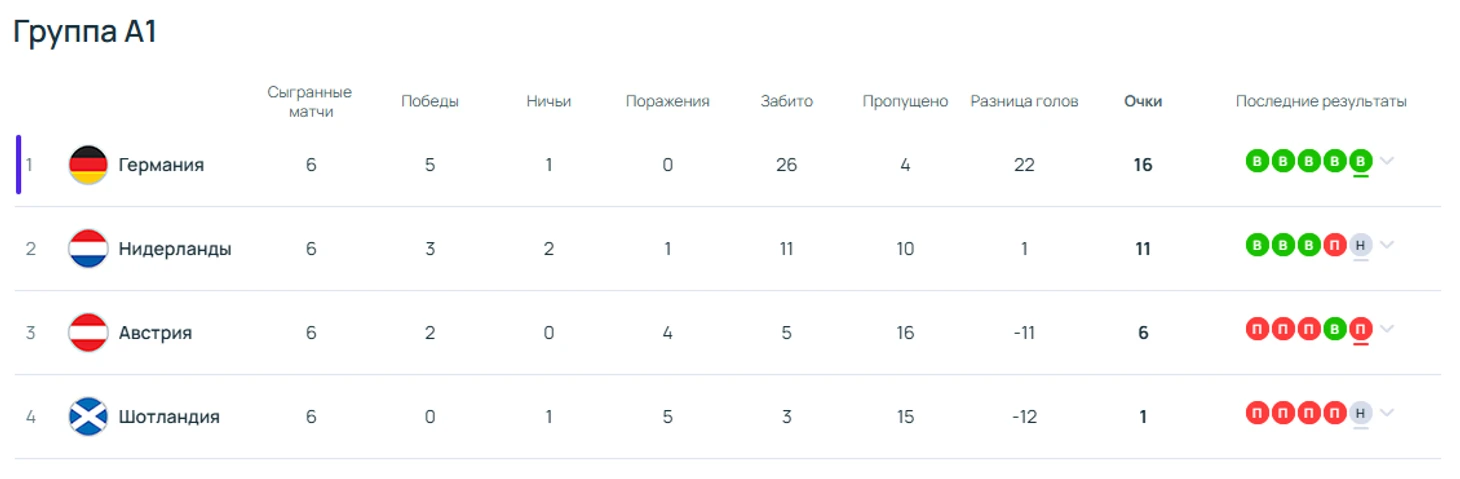Click Austria's underlined latest loss badge
Viewport: 1460px width, 479px height.
1360,329
